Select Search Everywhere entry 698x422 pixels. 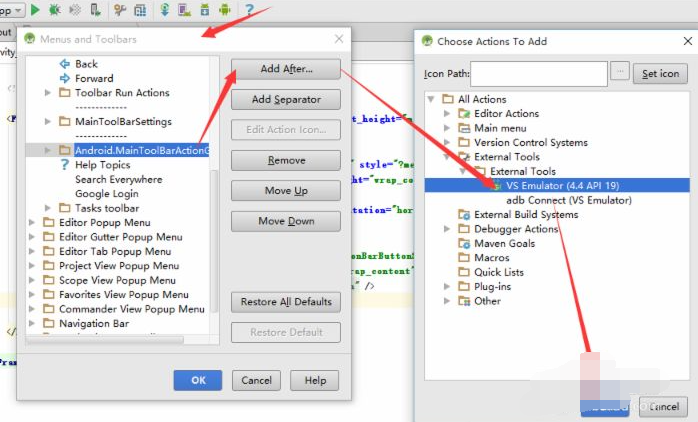tap(118, 179)
